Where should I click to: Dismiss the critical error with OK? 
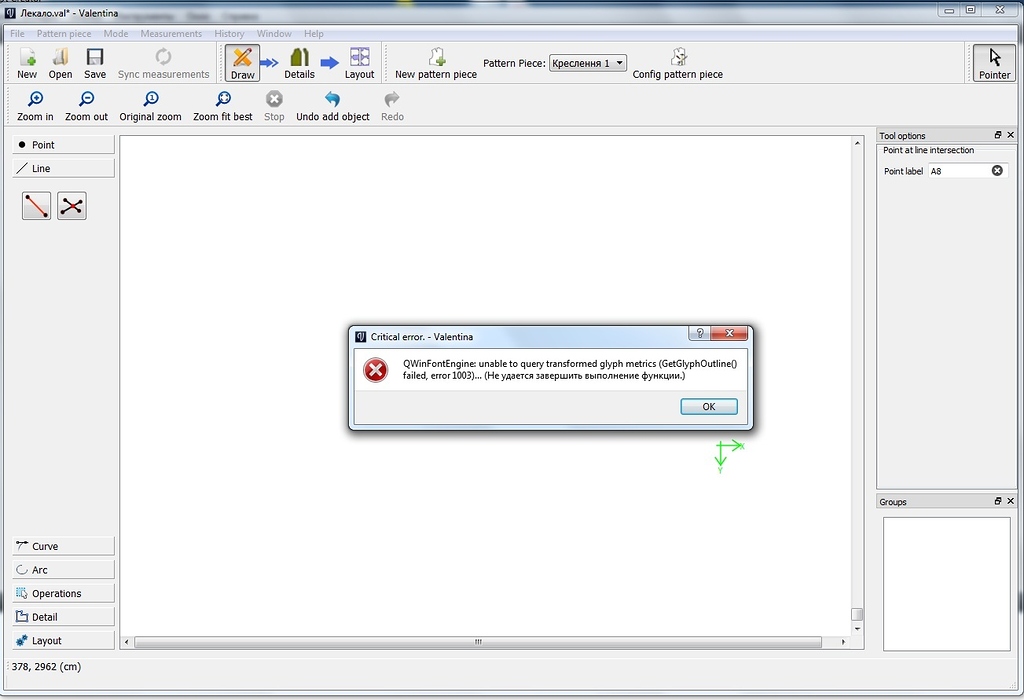[708, 406]
